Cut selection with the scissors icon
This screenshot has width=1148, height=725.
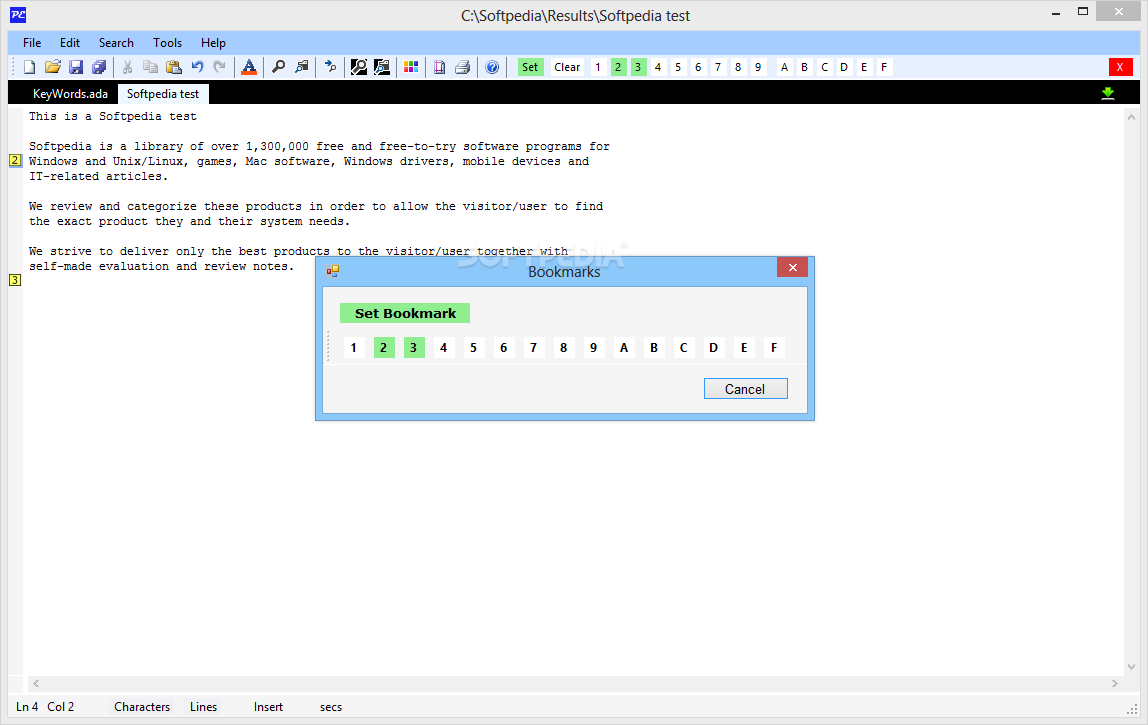point(127,67)
